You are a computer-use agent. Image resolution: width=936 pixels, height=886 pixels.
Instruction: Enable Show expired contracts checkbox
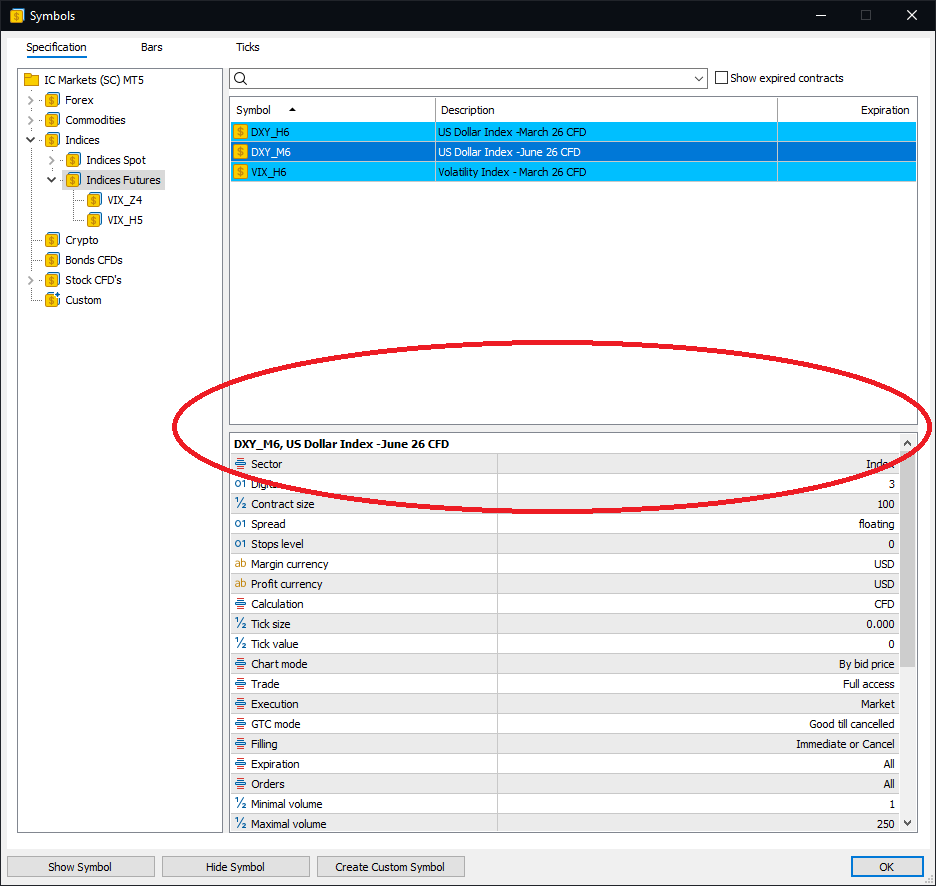721,78
